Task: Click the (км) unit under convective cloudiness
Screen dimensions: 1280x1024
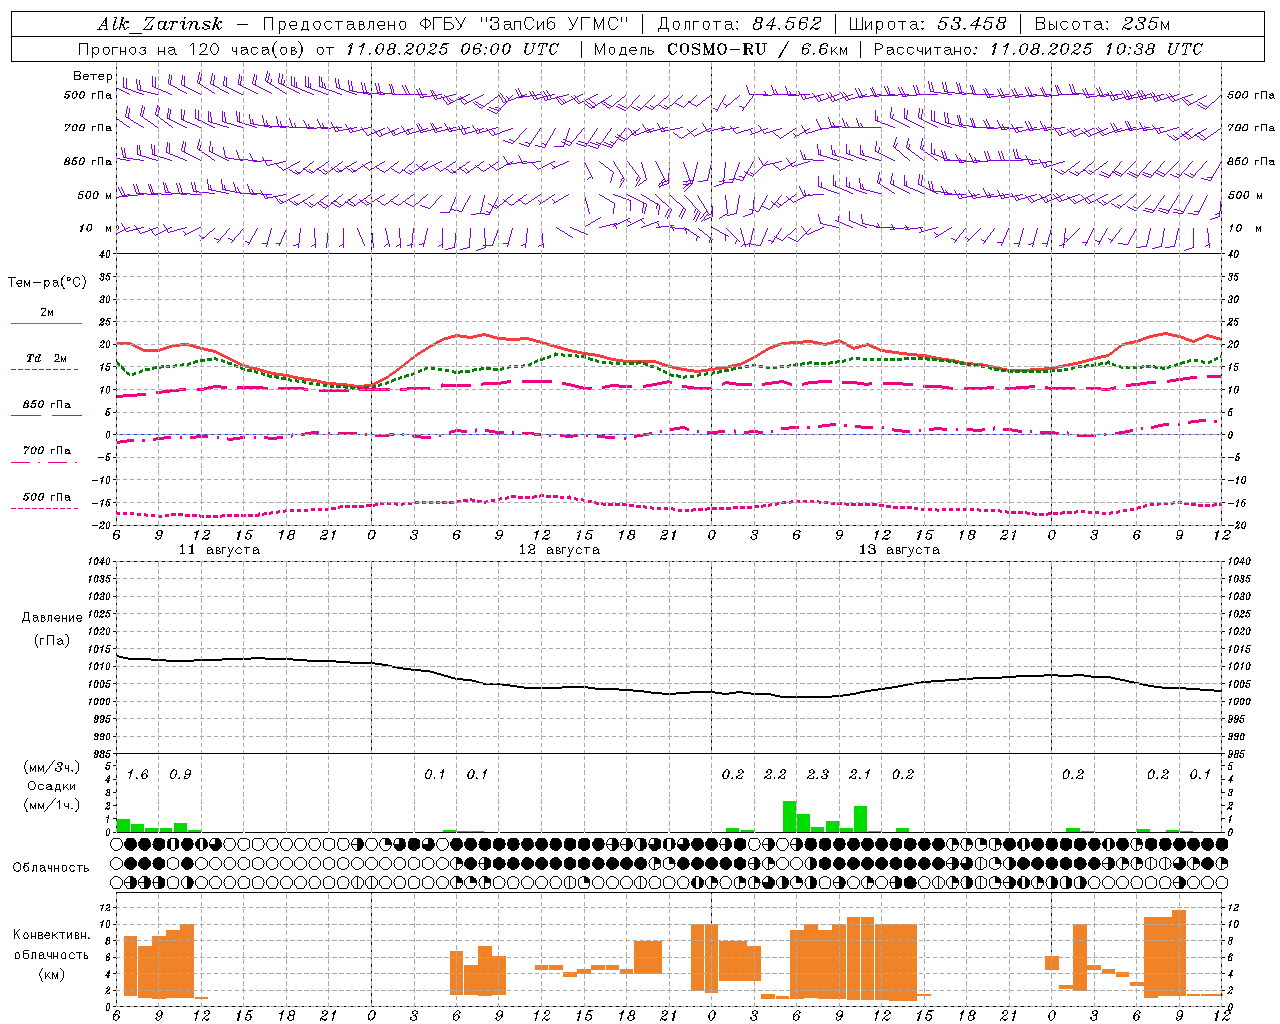Action: point(51,973)
